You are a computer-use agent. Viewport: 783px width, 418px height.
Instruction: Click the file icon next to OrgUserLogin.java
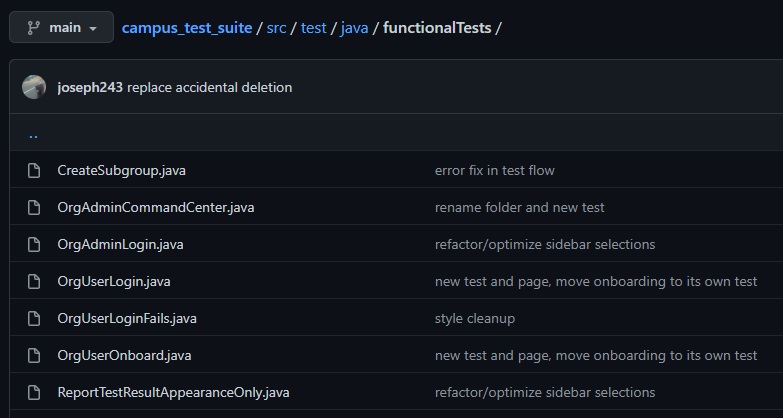pos(34,281)
